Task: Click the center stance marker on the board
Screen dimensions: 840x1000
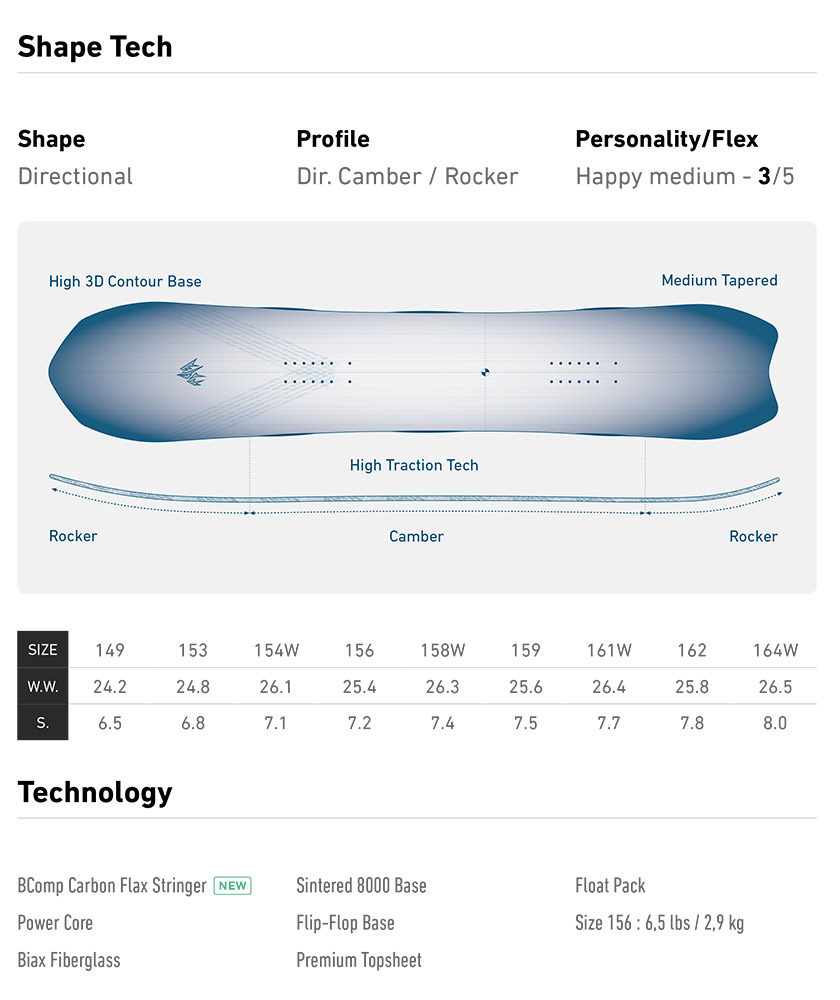Action: (485, 372)
